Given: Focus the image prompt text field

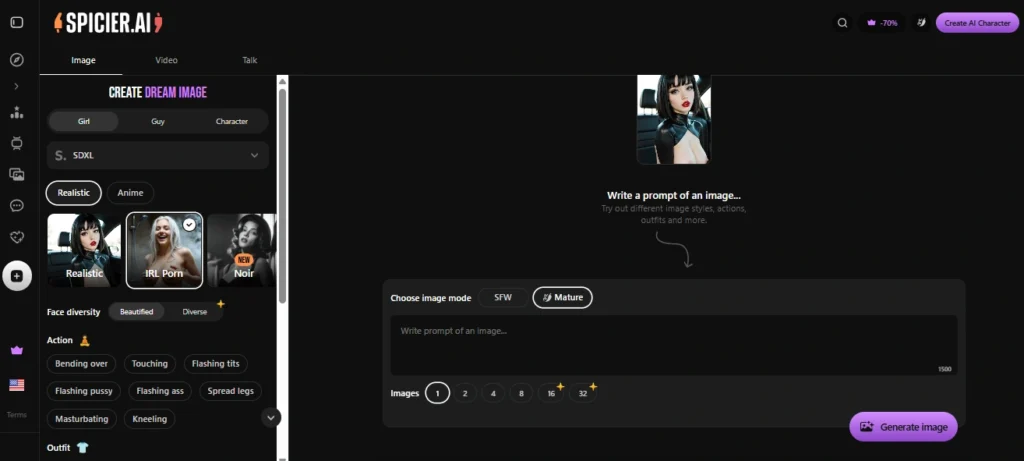Looking at the screenshot, I should [674, 345].
